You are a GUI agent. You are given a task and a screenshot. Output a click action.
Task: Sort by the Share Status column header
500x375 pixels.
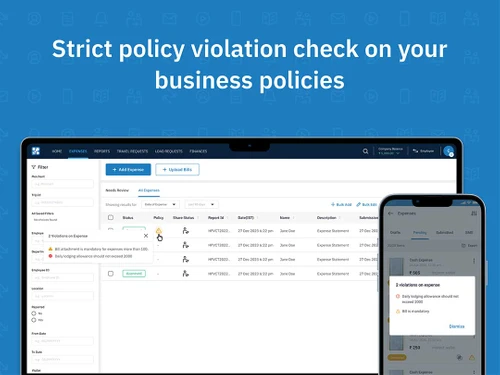pos(185,218)
